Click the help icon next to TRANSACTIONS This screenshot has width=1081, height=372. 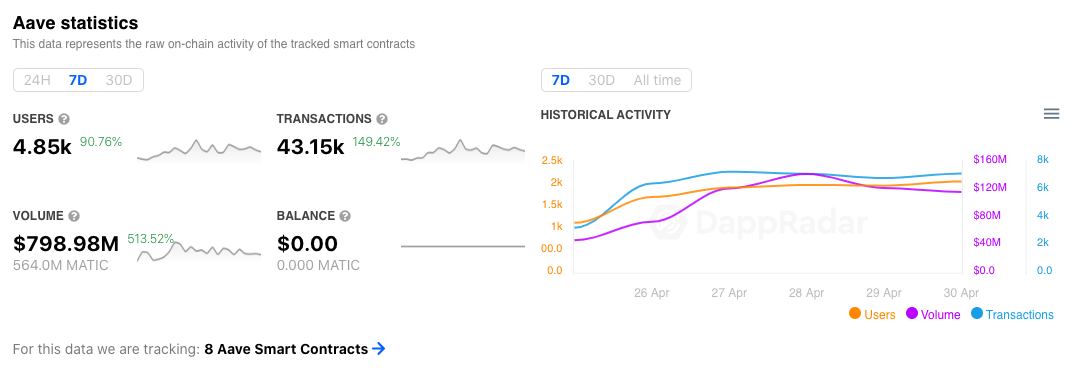pos(382,119)
